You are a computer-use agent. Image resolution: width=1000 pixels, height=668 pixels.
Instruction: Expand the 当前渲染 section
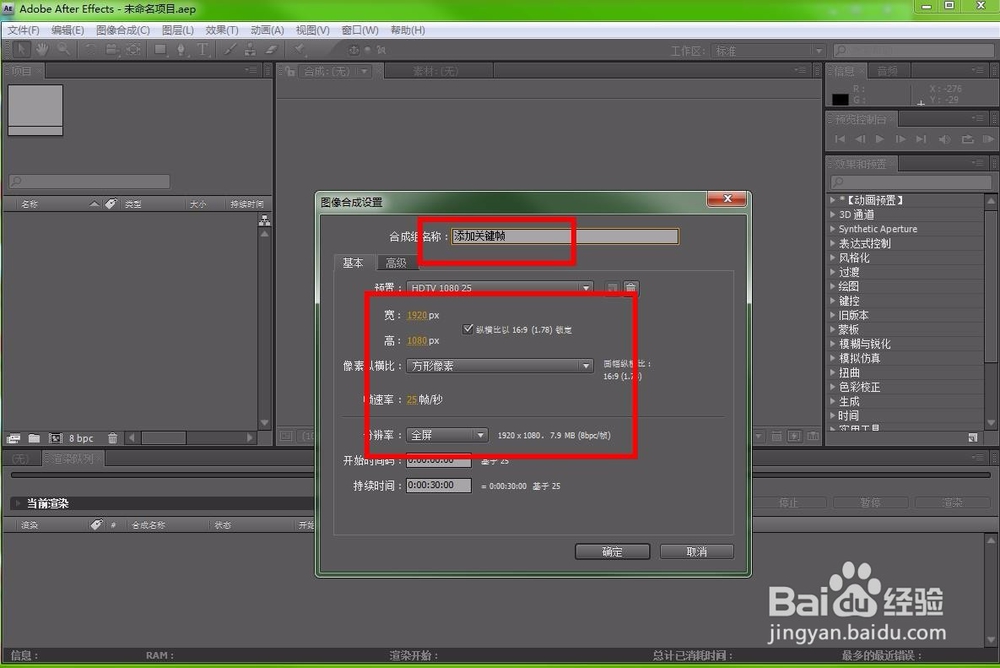click(x=18, y=503)
